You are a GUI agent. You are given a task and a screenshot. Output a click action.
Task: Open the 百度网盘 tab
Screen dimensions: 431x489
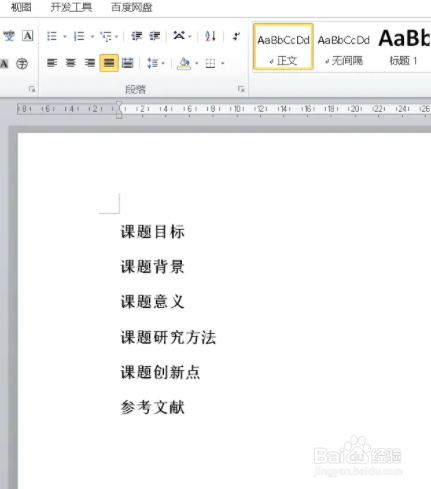[x=132, y=7]
